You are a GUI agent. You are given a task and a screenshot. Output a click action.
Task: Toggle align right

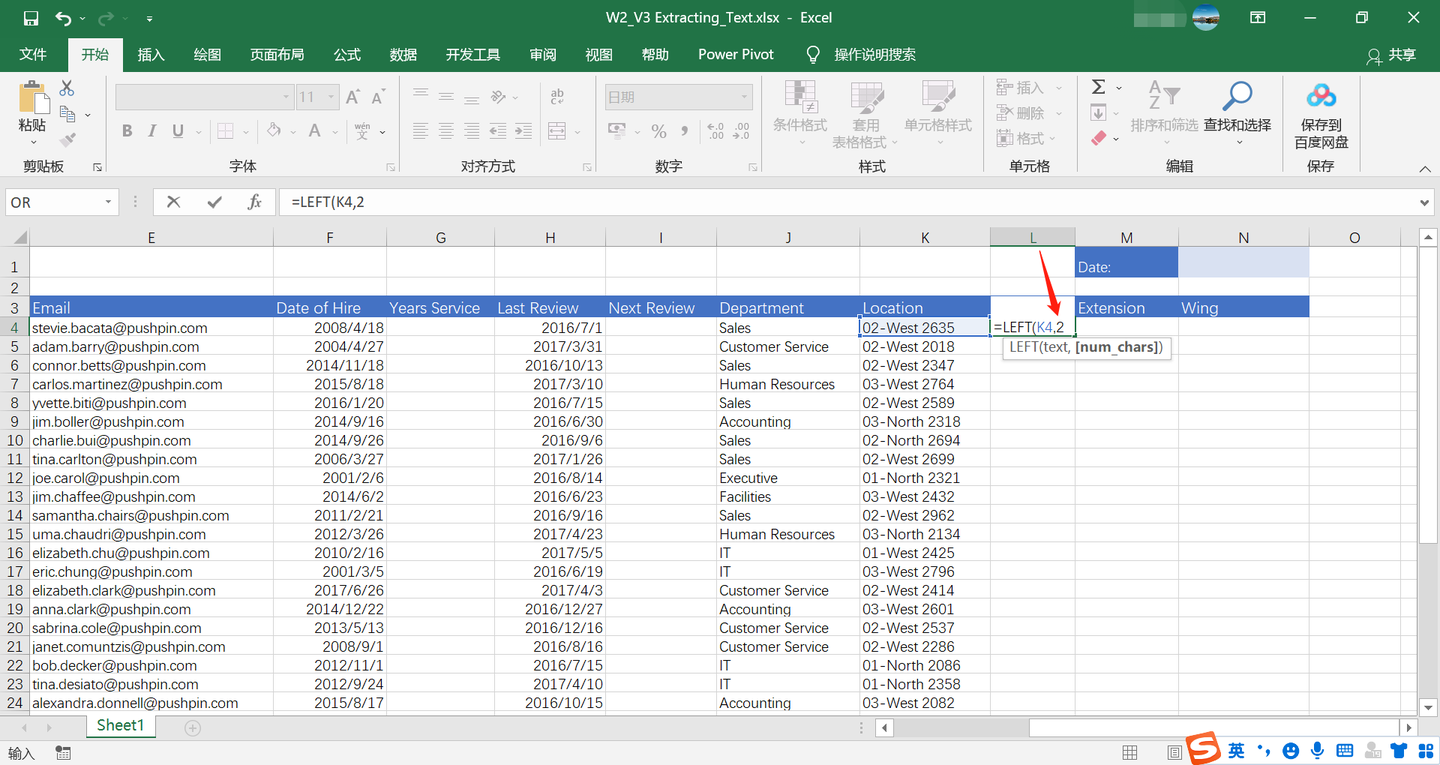471,131
